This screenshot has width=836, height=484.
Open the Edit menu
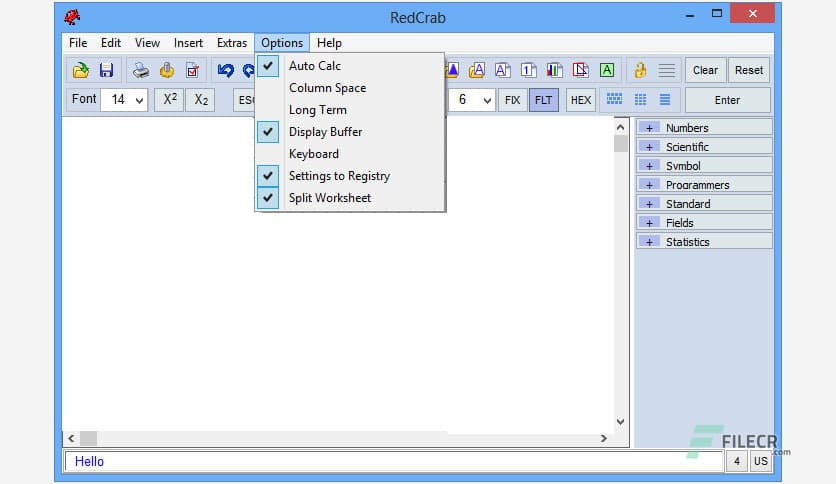pos(111,43)
